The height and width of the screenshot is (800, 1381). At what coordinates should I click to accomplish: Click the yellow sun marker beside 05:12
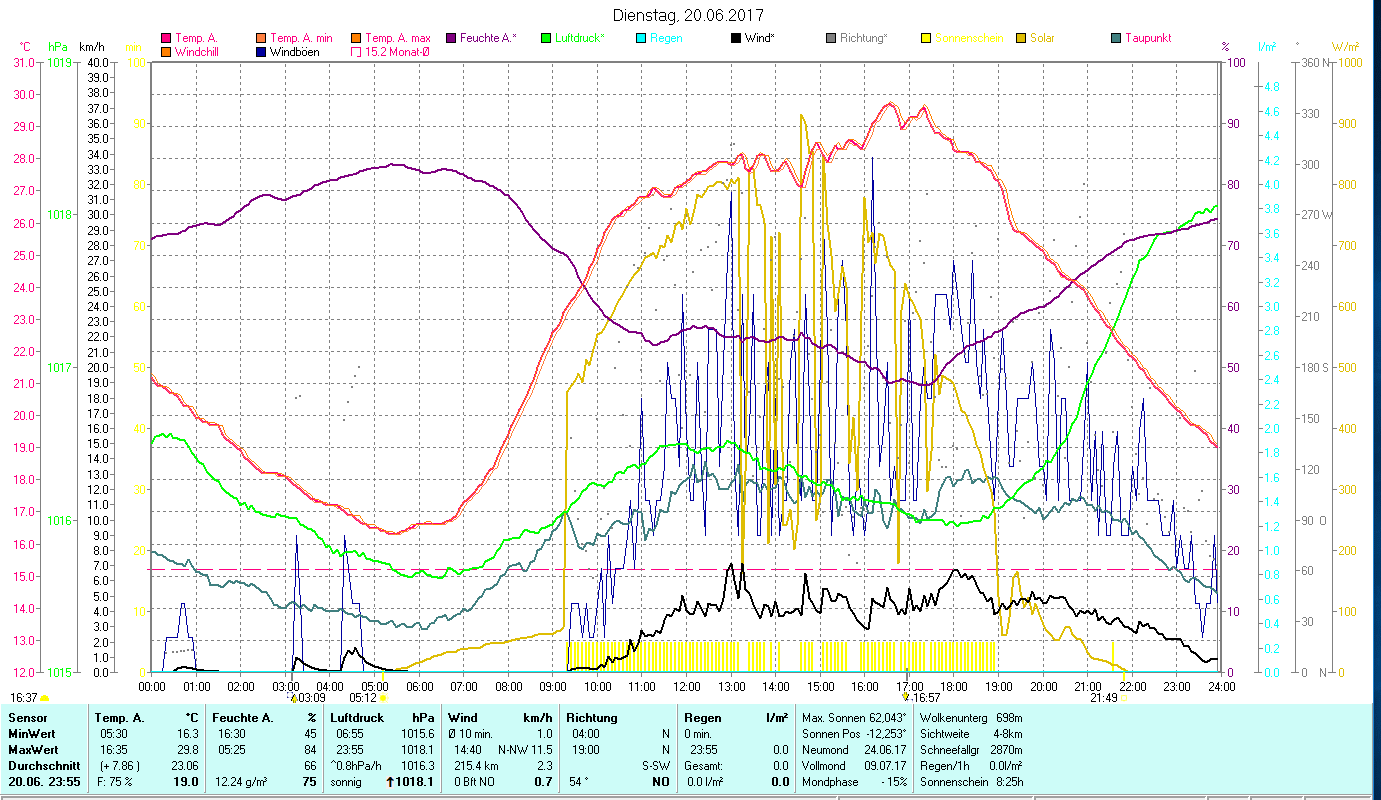point(383,698)
